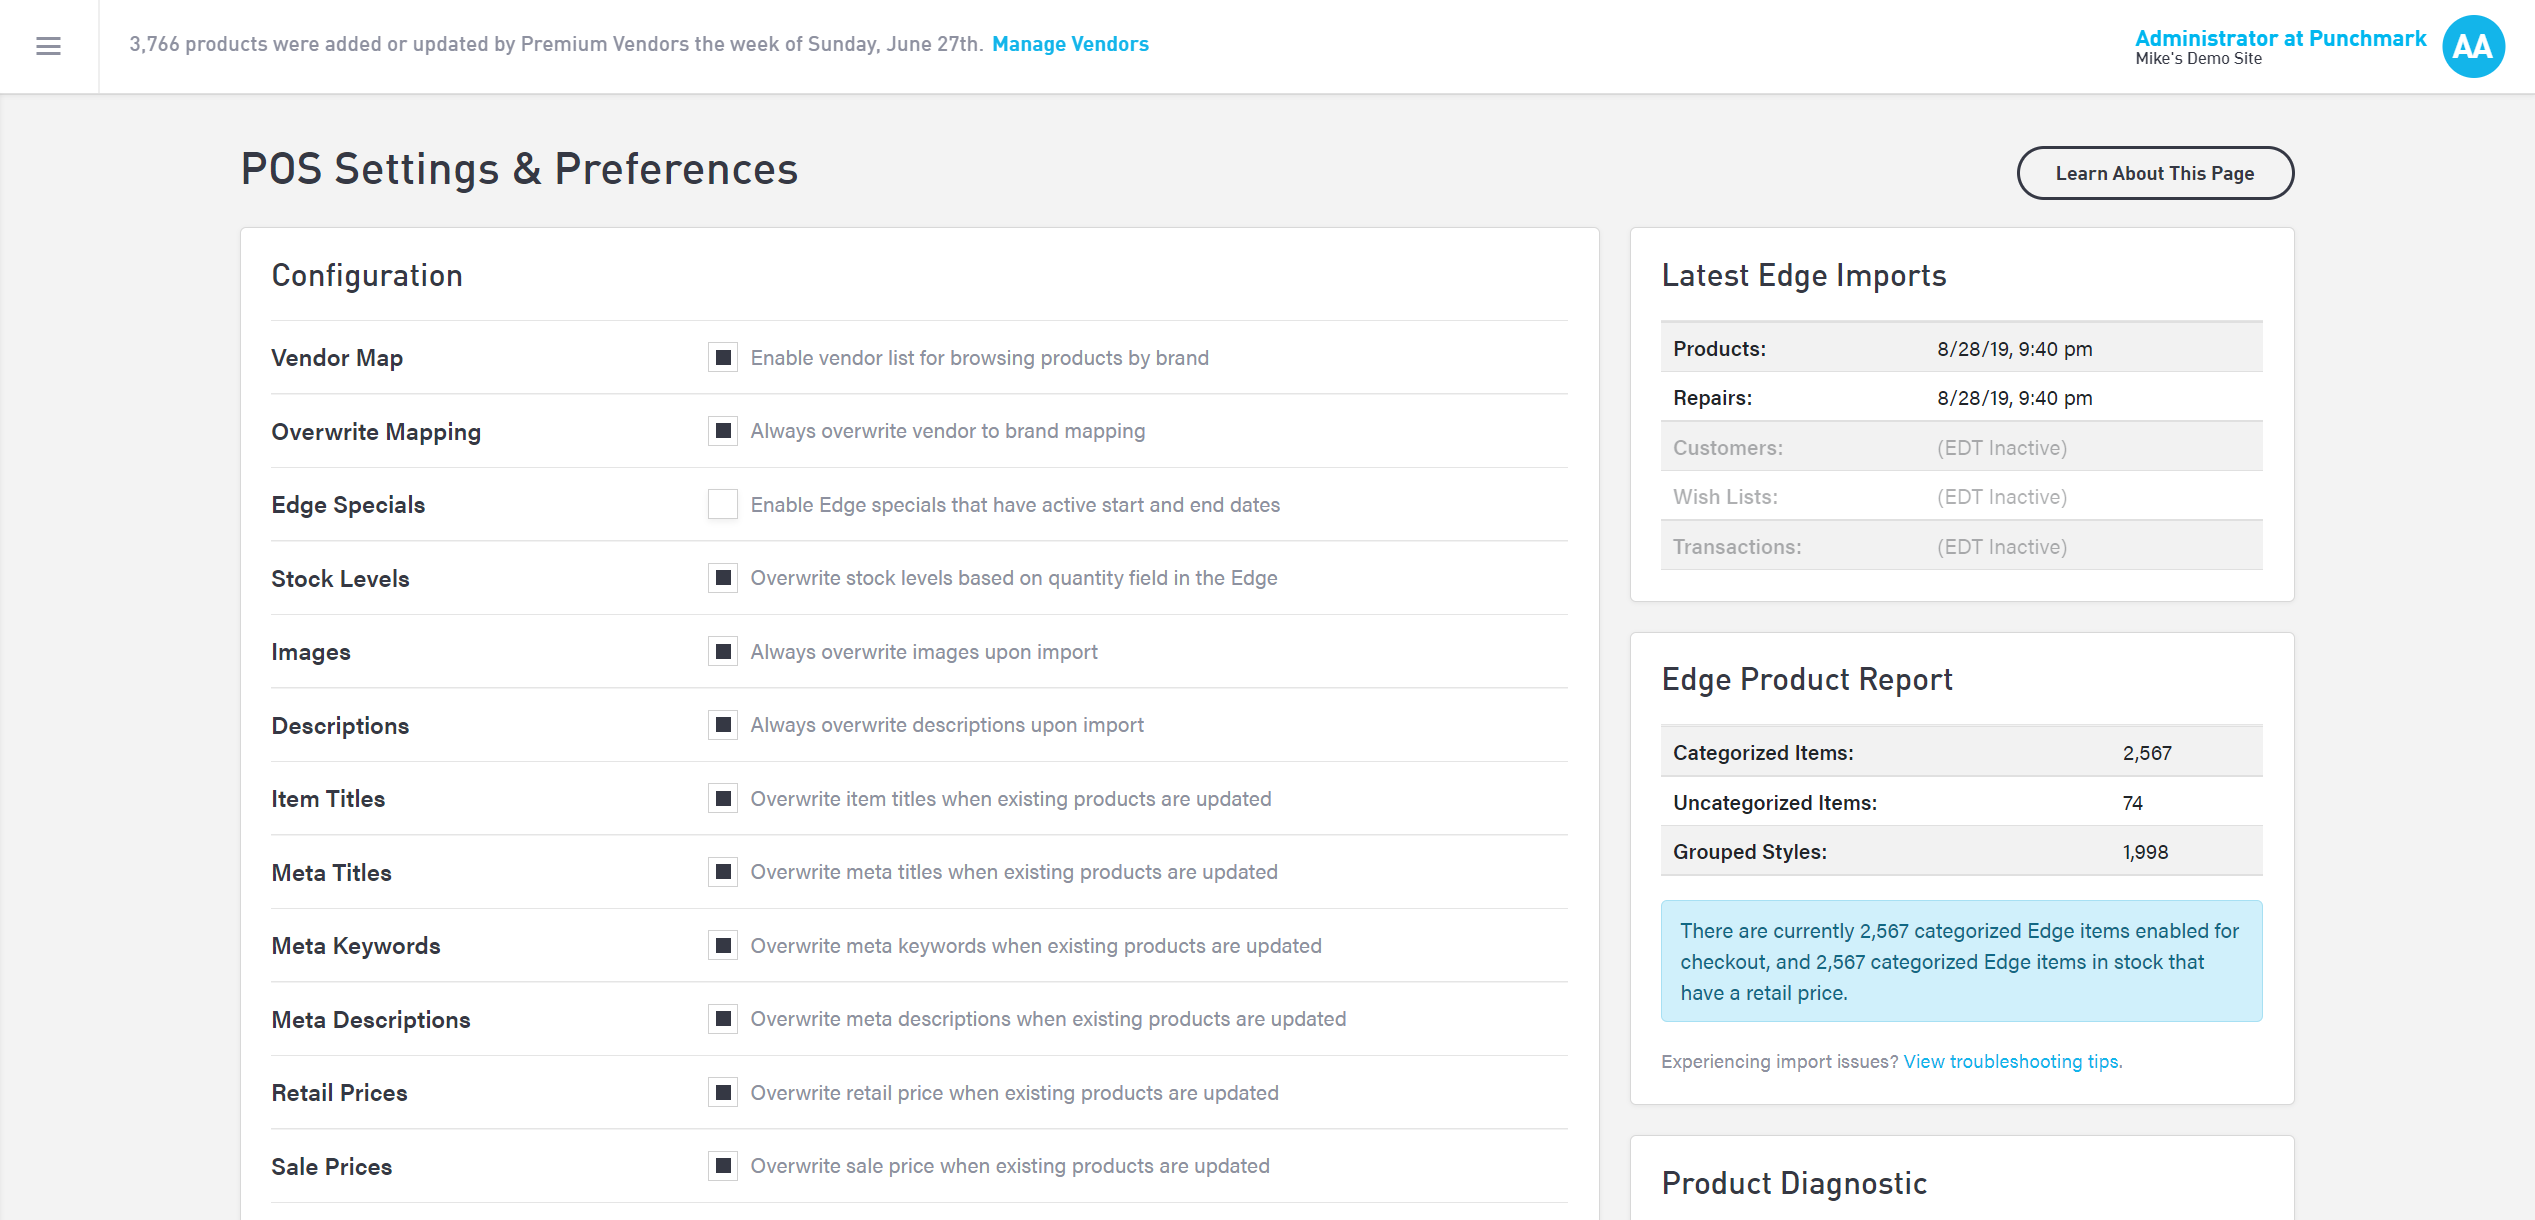Click the AA user avatar icon
2535x1220 pixels.
(x=2472, y=46)
